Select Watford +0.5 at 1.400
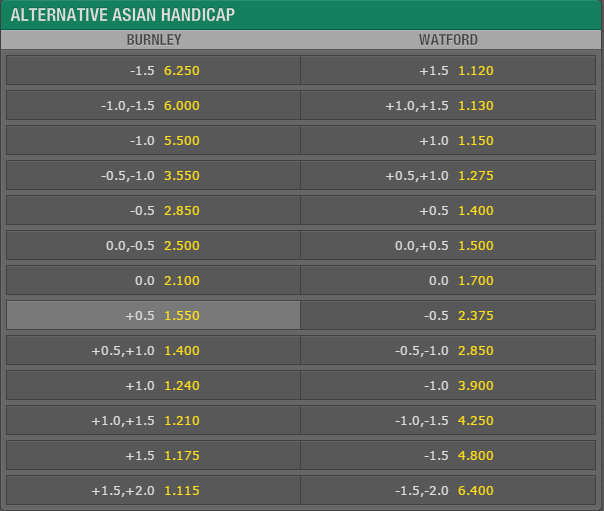Viewport: 604px width, 511px height. pyautogui.click(x=448, y=211)
